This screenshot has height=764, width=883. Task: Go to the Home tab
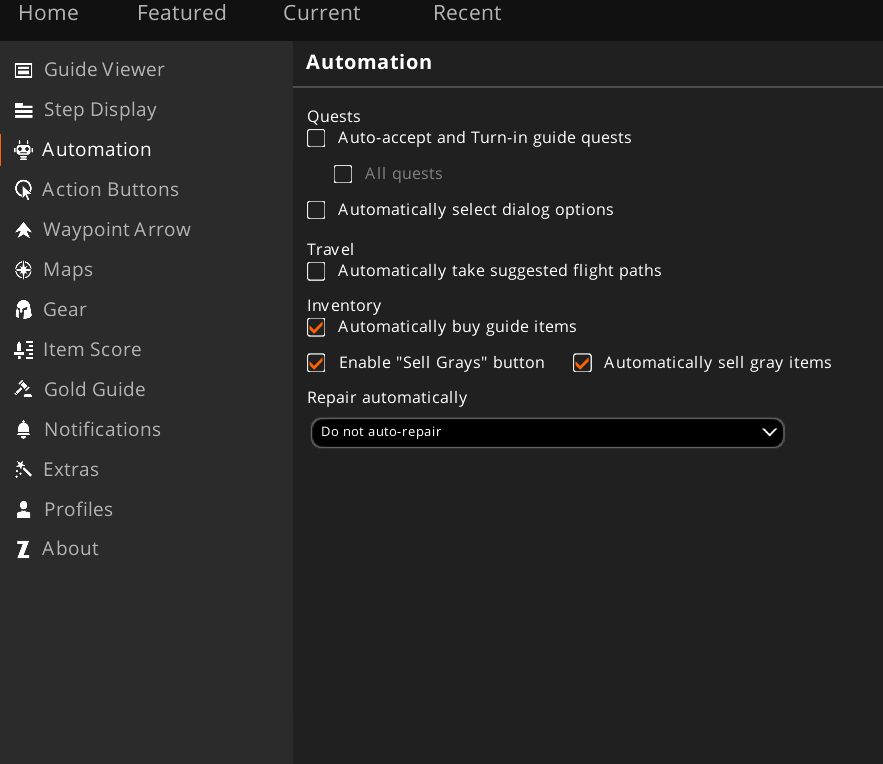[x=48, y=13]
